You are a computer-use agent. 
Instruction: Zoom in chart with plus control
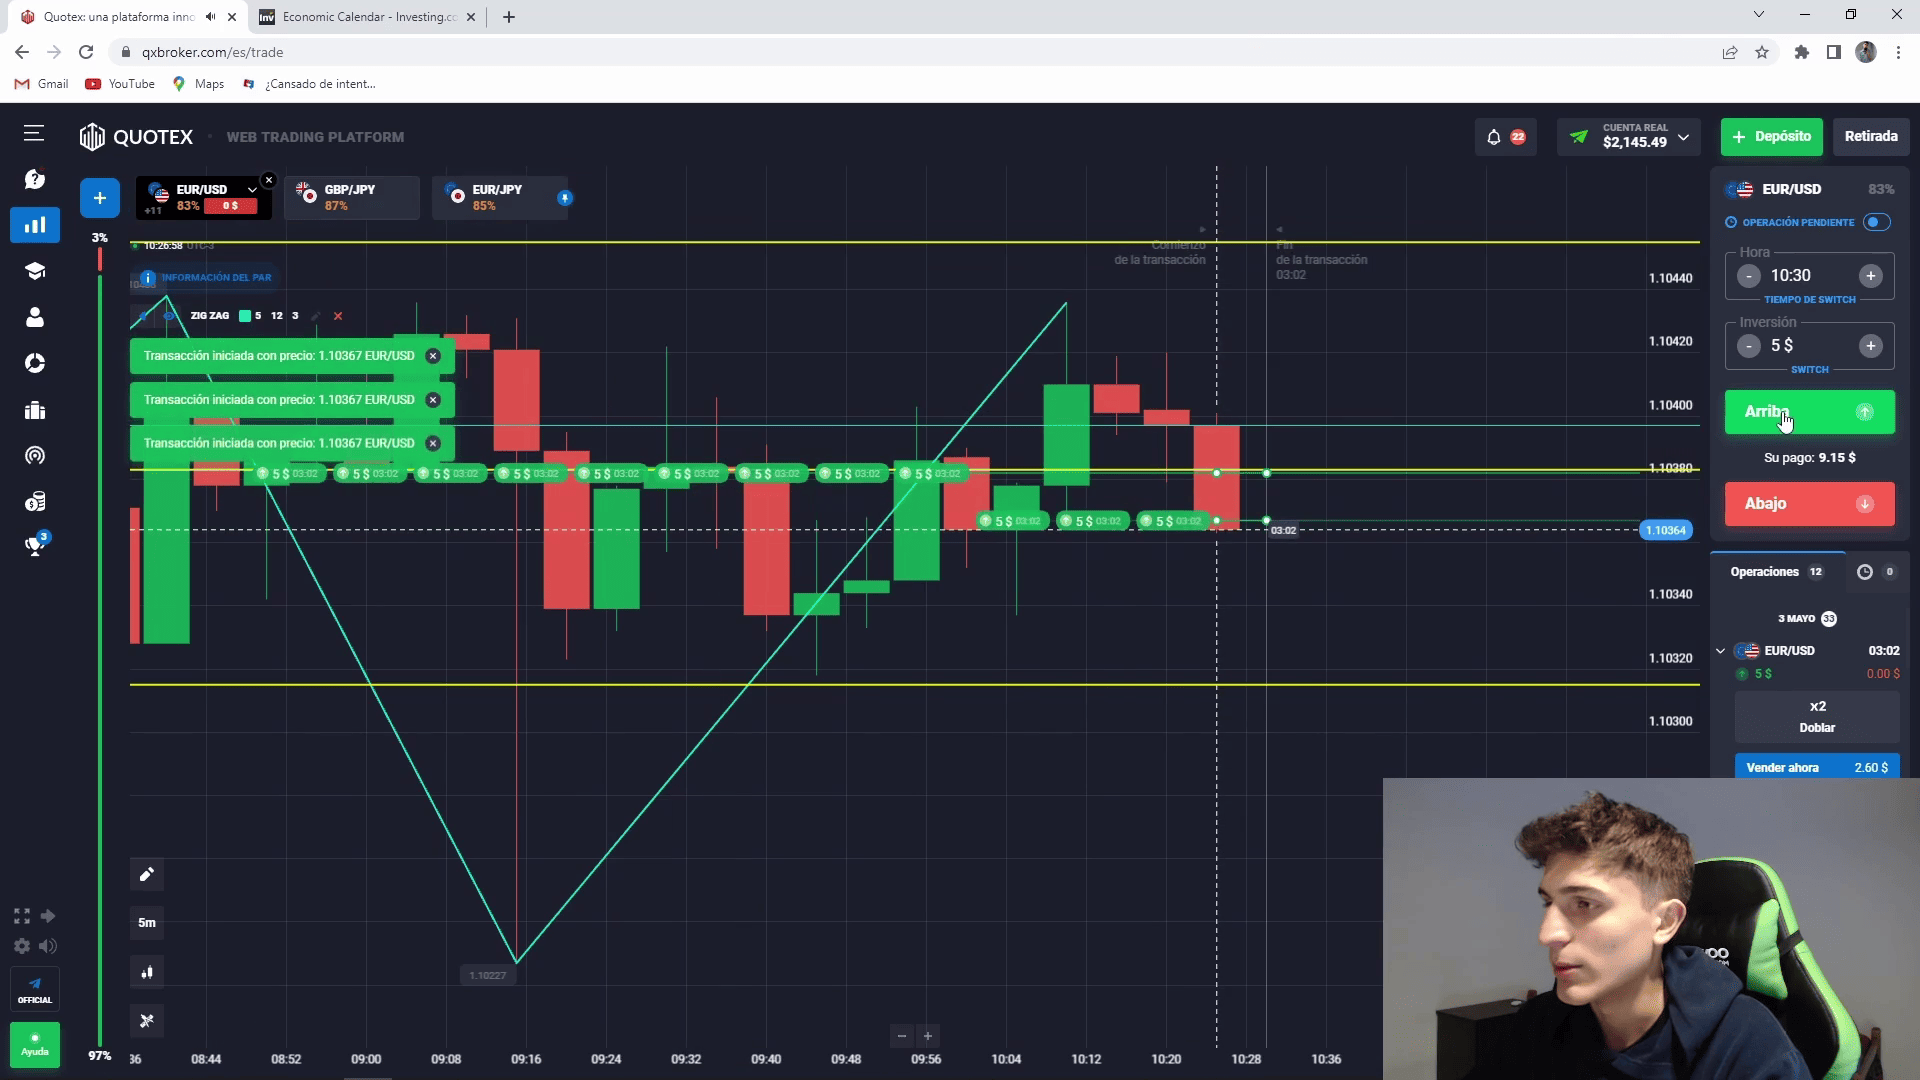click(x=928, y=1036)
